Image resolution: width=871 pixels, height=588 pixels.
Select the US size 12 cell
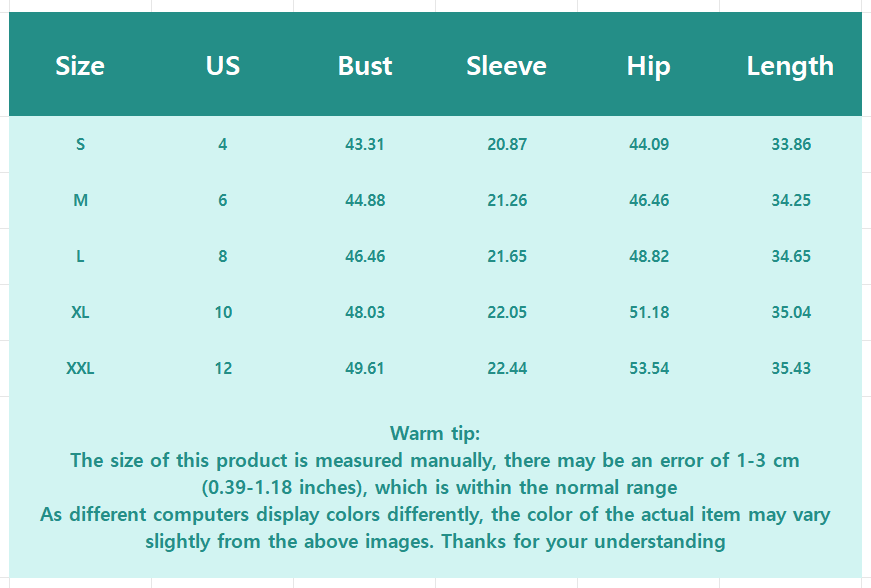[x=223, y=368]
